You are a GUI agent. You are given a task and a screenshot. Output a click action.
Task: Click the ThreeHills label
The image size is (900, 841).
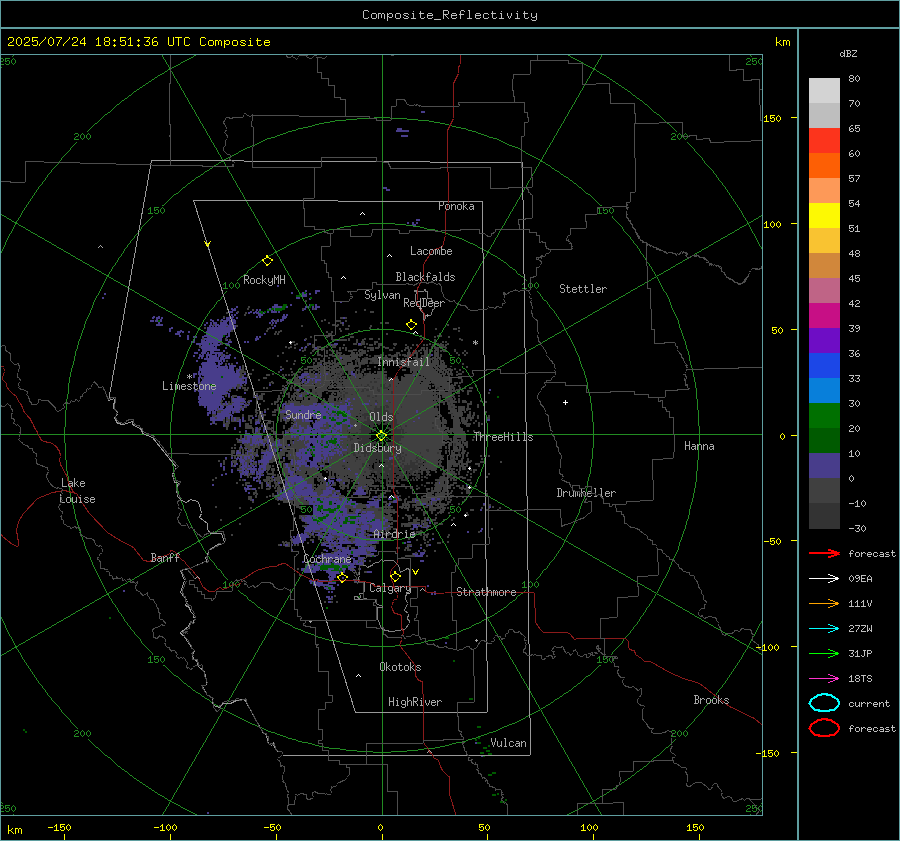(503, 437)
